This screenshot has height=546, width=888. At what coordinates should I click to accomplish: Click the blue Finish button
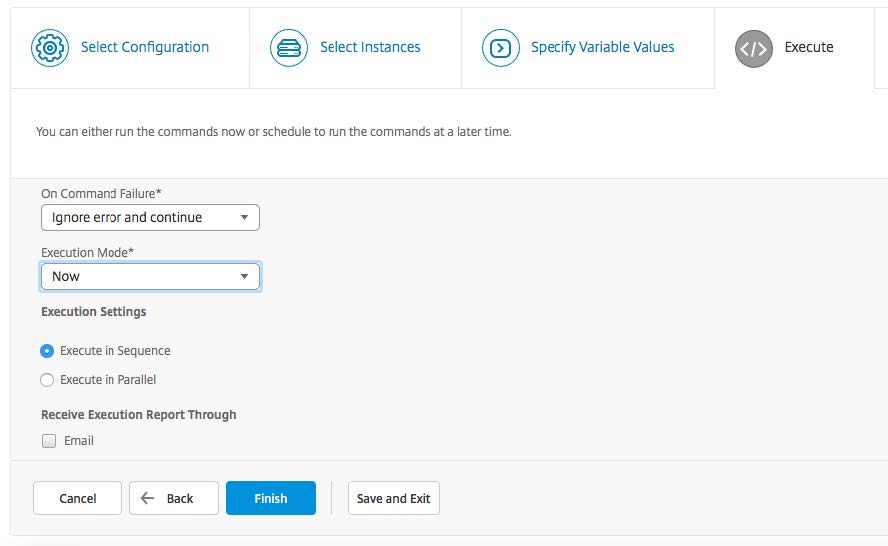click(271, 498)
